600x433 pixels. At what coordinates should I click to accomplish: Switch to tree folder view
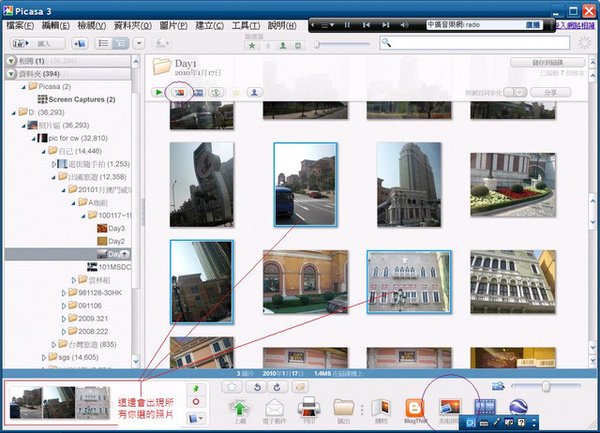(121, 43)
